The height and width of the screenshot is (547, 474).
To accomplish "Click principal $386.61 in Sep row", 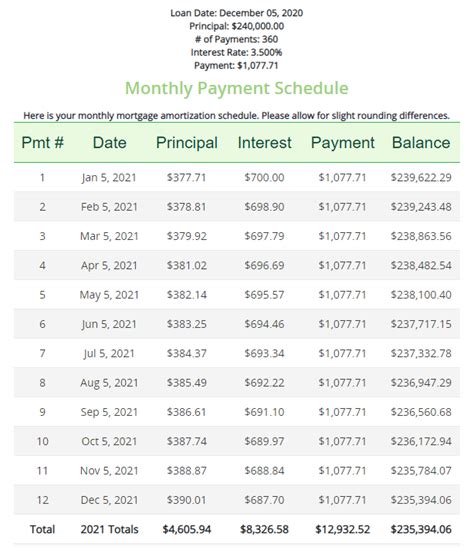I will [187, 412].
